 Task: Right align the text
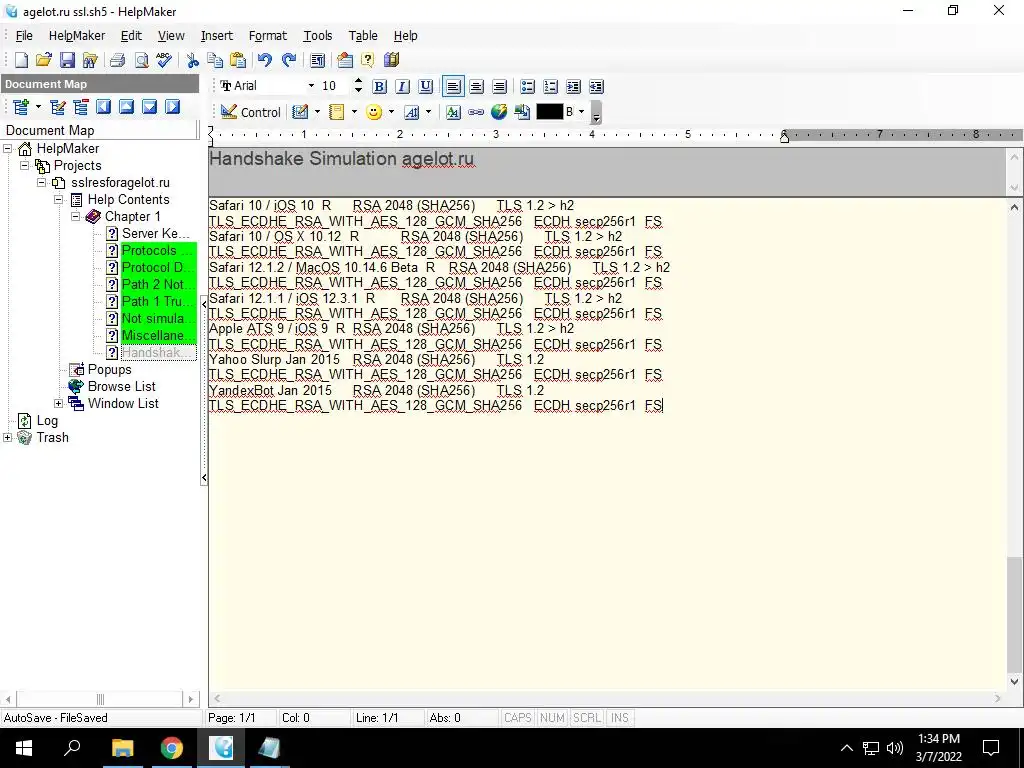[500, 86]
